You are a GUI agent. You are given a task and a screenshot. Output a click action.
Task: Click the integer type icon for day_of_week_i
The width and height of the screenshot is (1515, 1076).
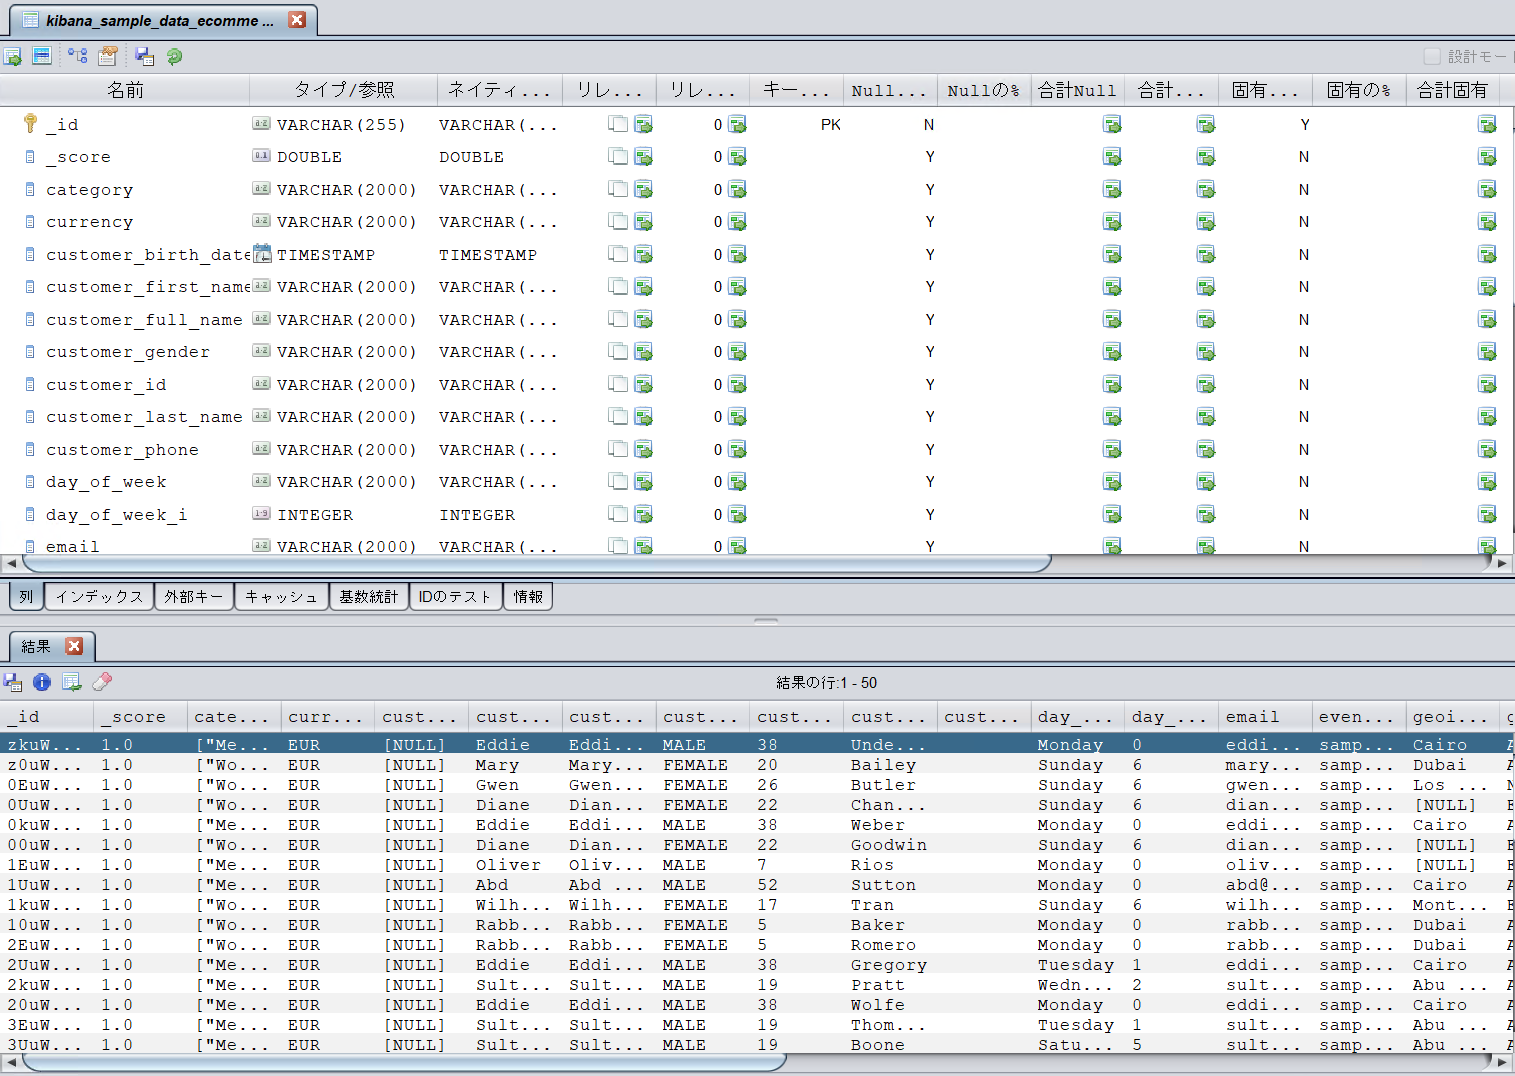tap(261, 514)
